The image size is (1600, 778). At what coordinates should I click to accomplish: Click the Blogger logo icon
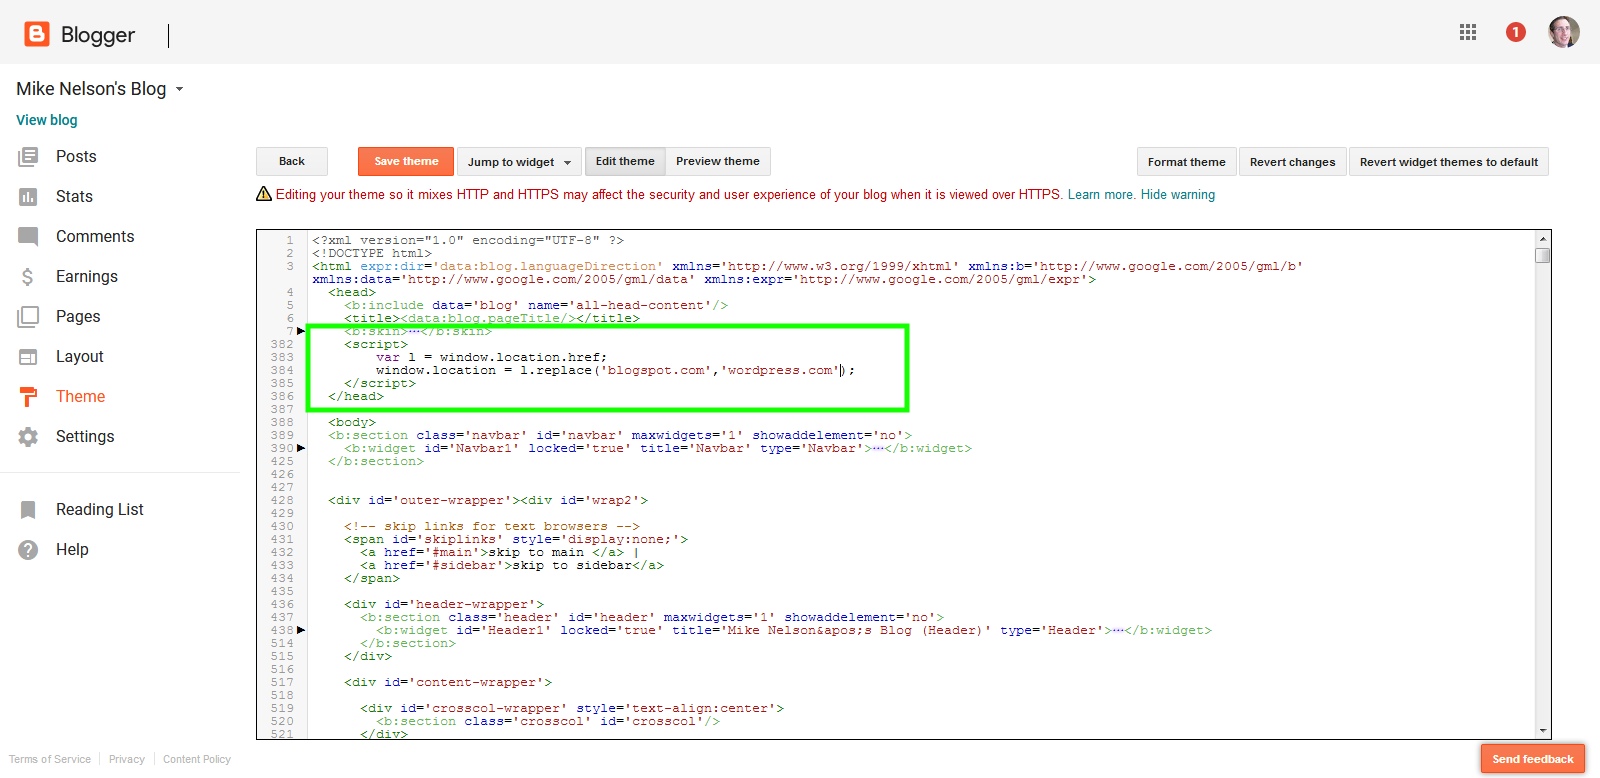(x=37, y=34)
